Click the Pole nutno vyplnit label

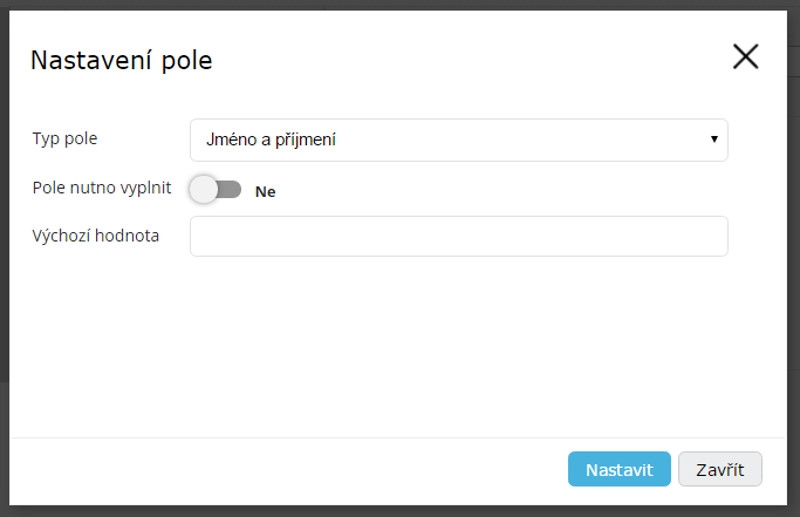coord(102,188)
